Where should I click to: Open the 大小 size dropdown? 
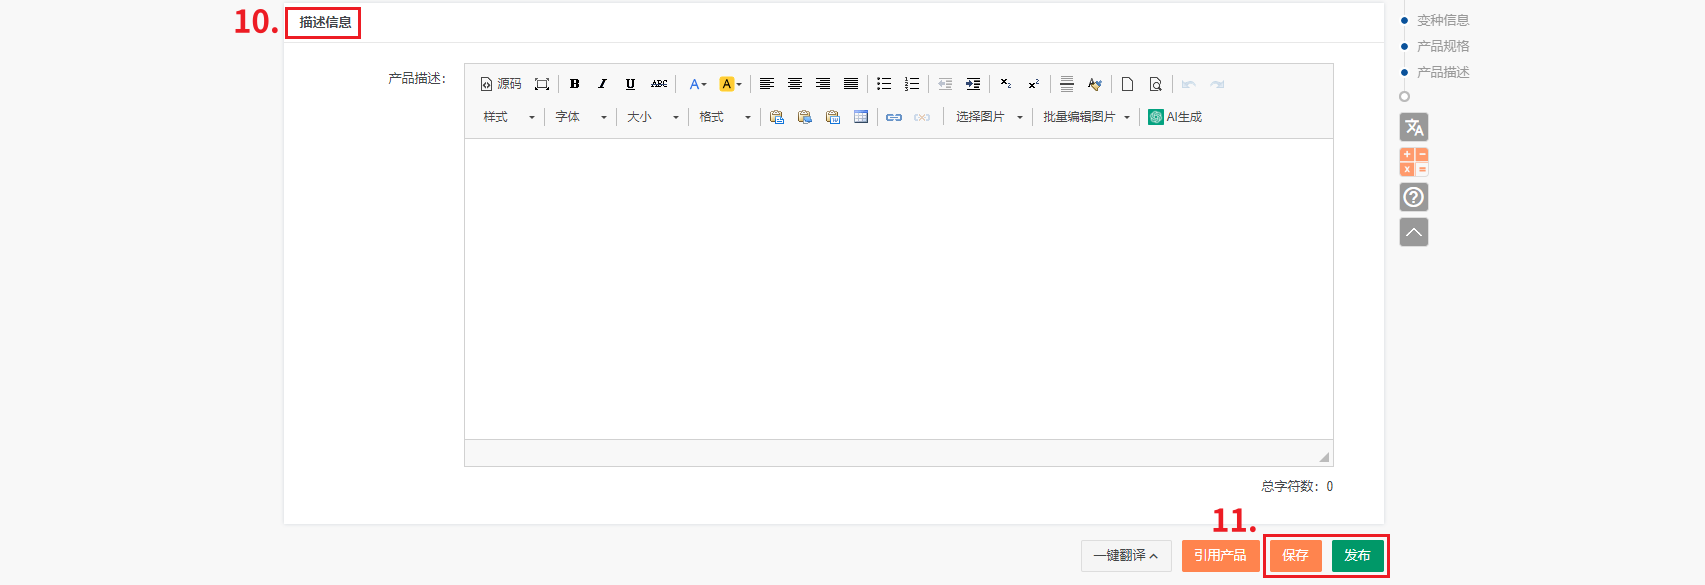[653, 117]
